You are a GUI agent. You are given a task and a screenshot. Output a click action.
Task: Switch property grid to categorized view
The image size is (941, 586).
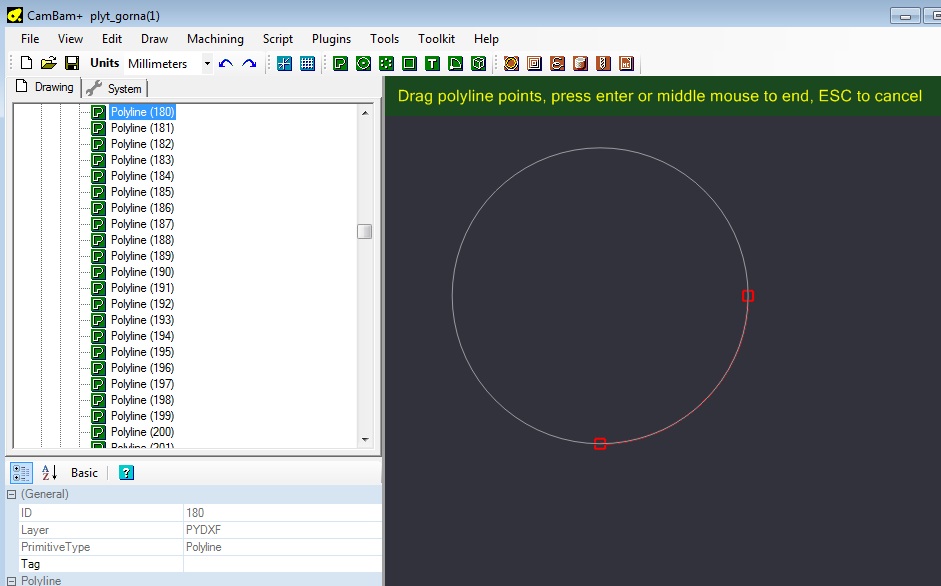22,473
